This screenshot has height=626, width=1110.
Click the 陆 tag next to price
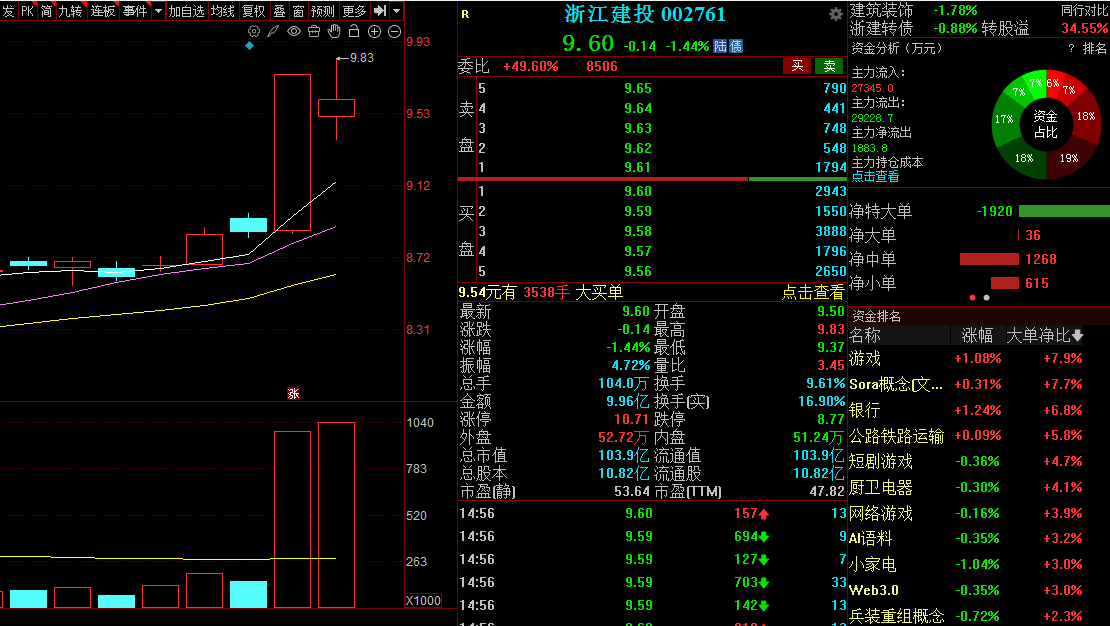point(720,47)
